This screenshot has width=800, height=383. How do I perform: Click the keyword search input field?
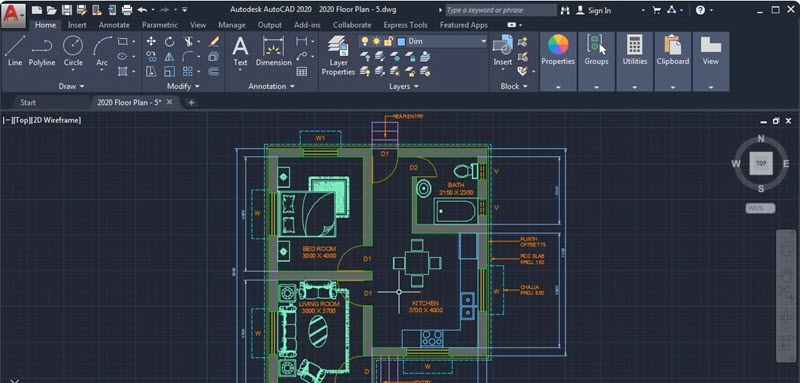pos(501,10)
